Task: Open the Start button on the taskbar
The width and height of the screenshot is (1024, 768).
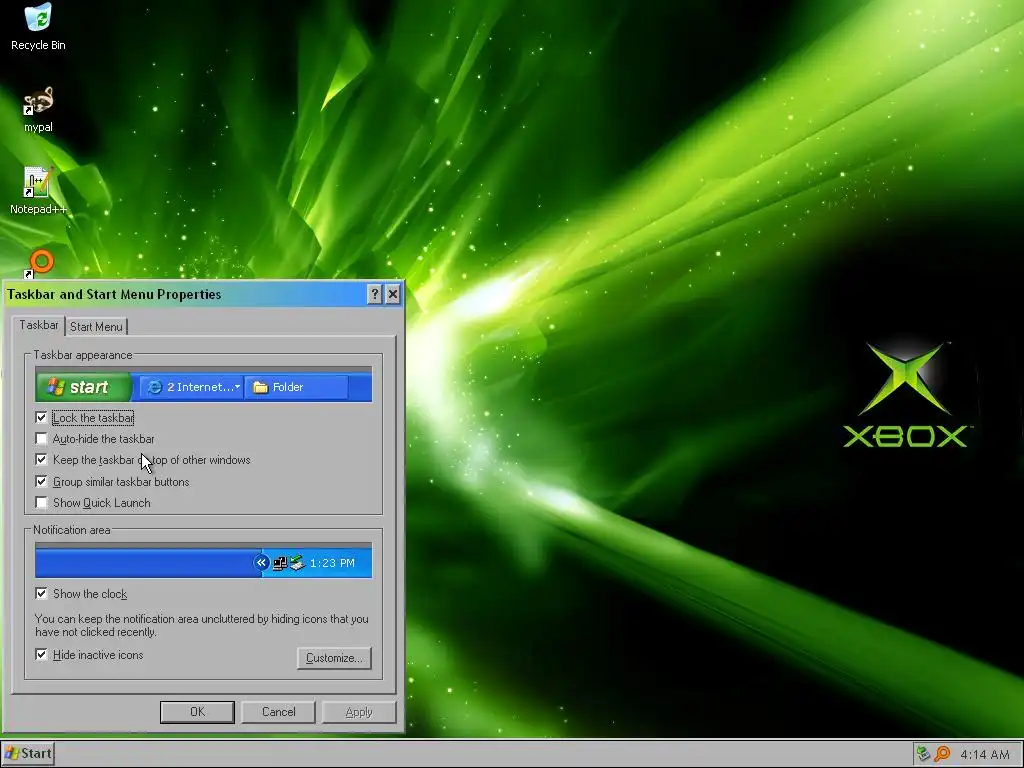Action: [x=27, y=754]
